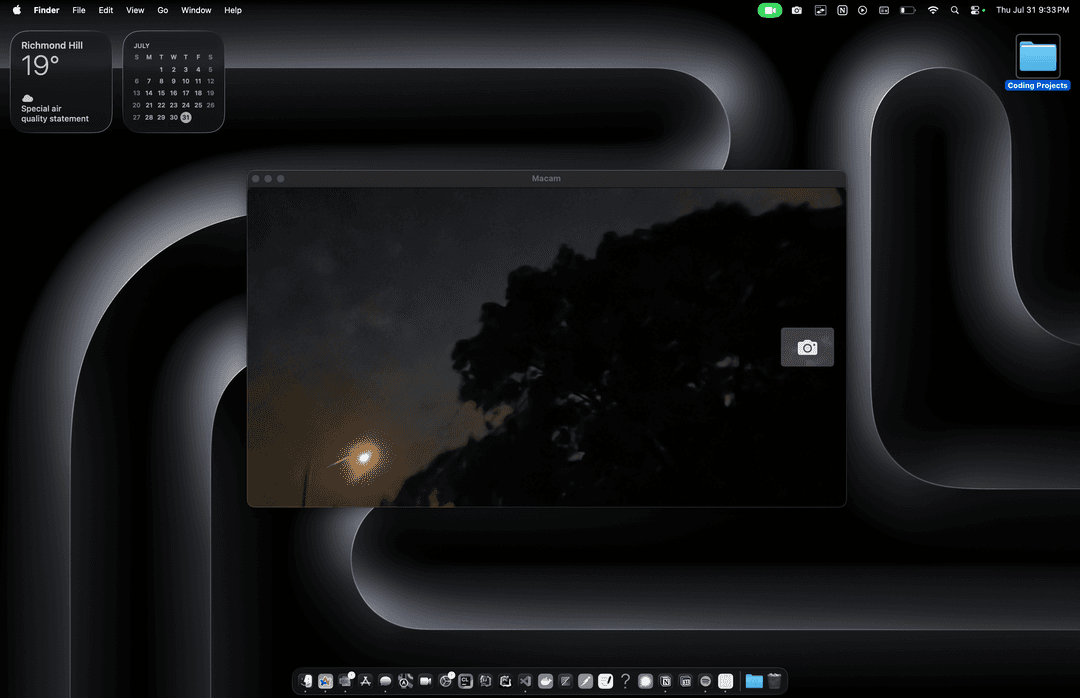Image resolution: width=1080 pixels, height=698 pixels.
Task: Open FaceTime from the Dock
Action: [x=425, y=681]
